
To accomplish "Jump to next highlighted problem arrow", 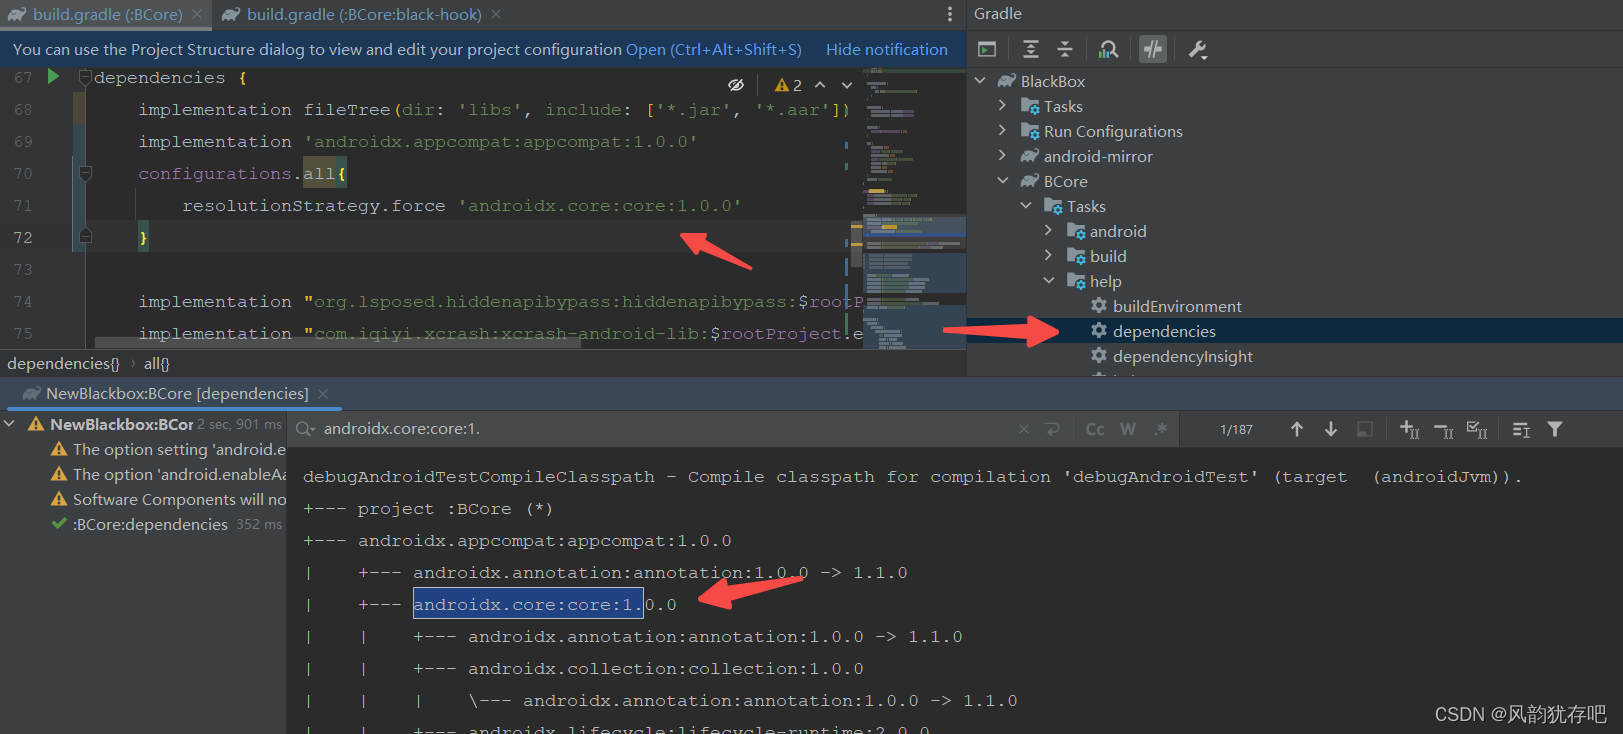I will click(847, 85).
